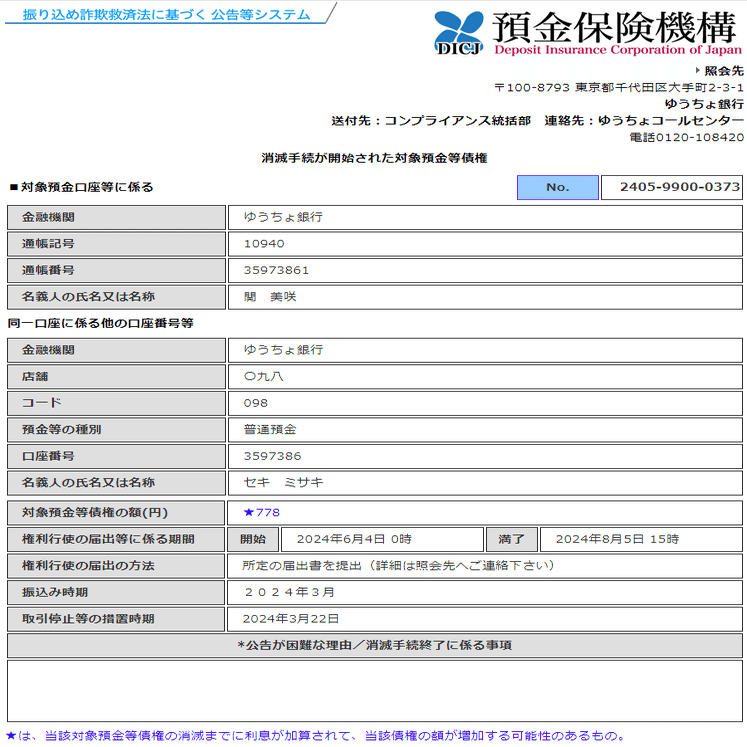
Task: Click transfer period ２０２４年３月
Action: (289, 592)
